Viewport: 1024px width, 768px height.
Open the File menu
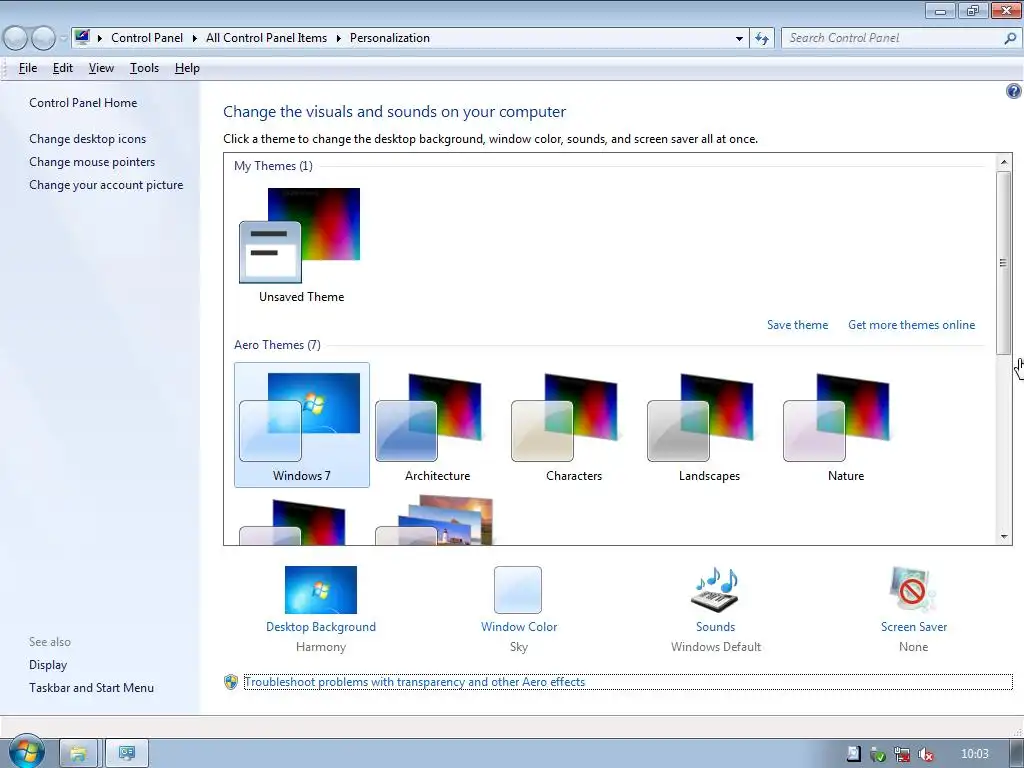27,68
